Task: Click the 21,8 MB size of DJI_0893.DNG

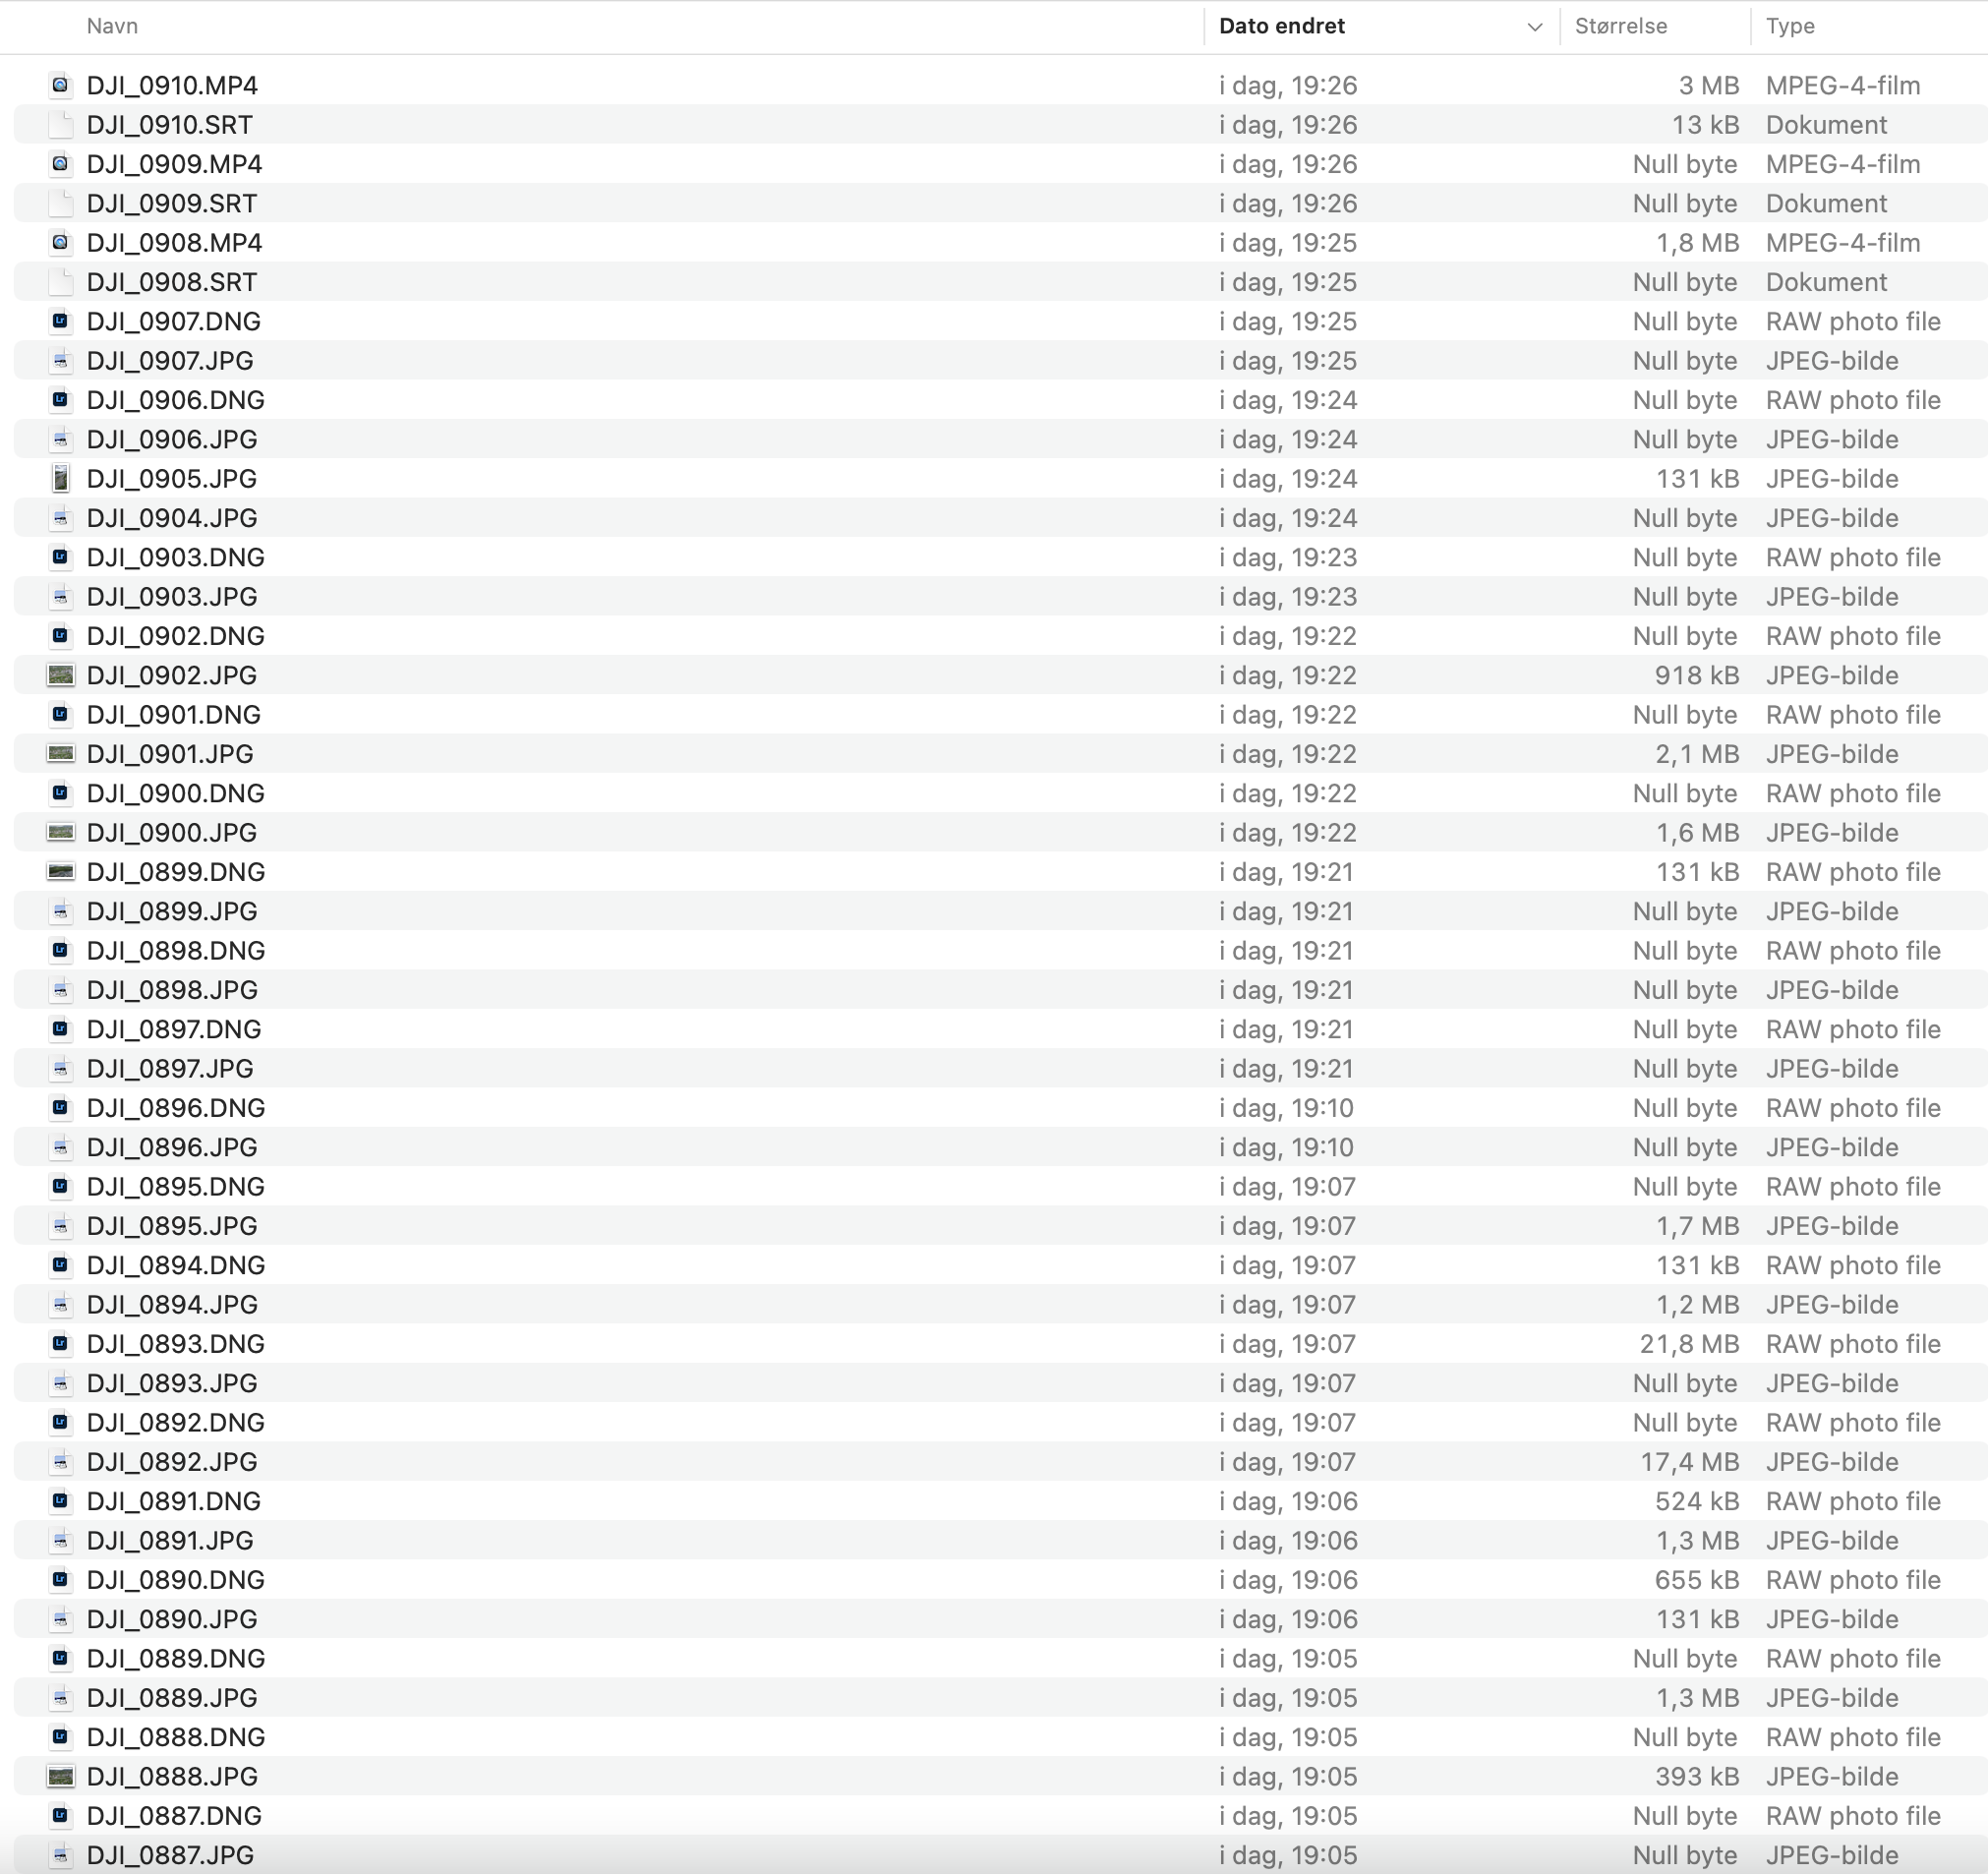Action: coord(1689,1344)
